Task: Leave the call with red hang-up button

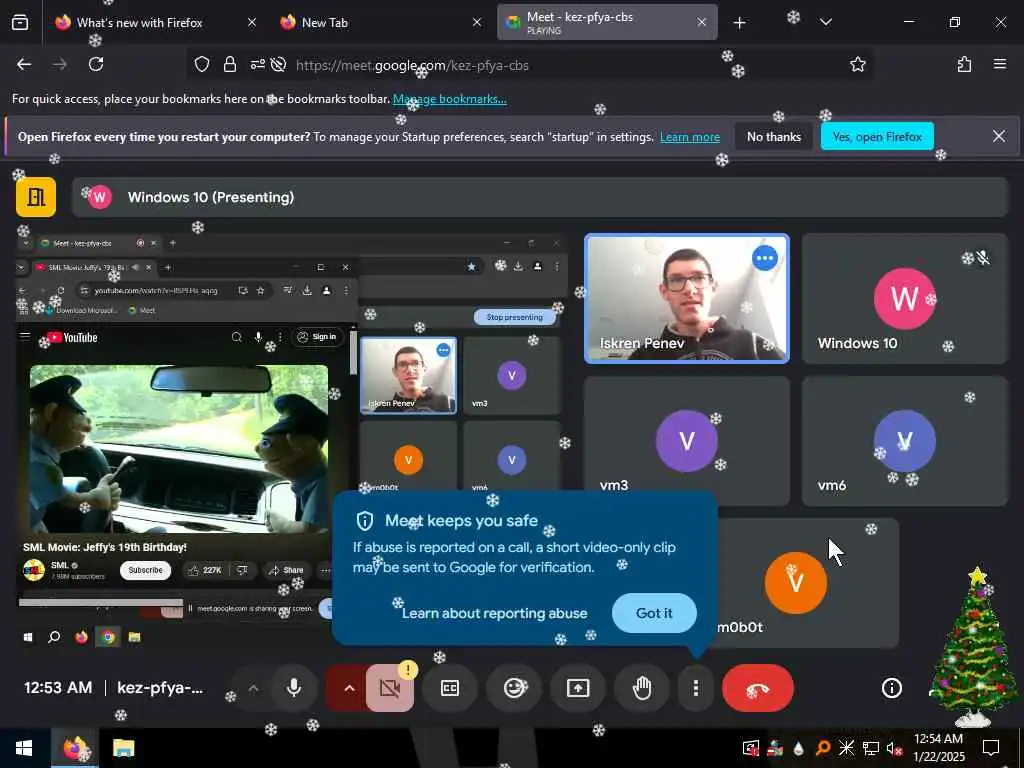Action: point(758,688)
